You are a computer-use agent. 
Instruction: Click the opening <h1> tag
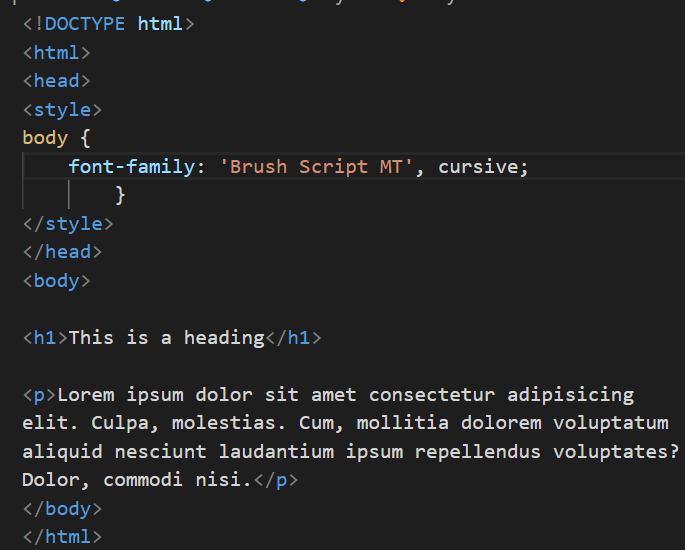[x=45, y=338]
